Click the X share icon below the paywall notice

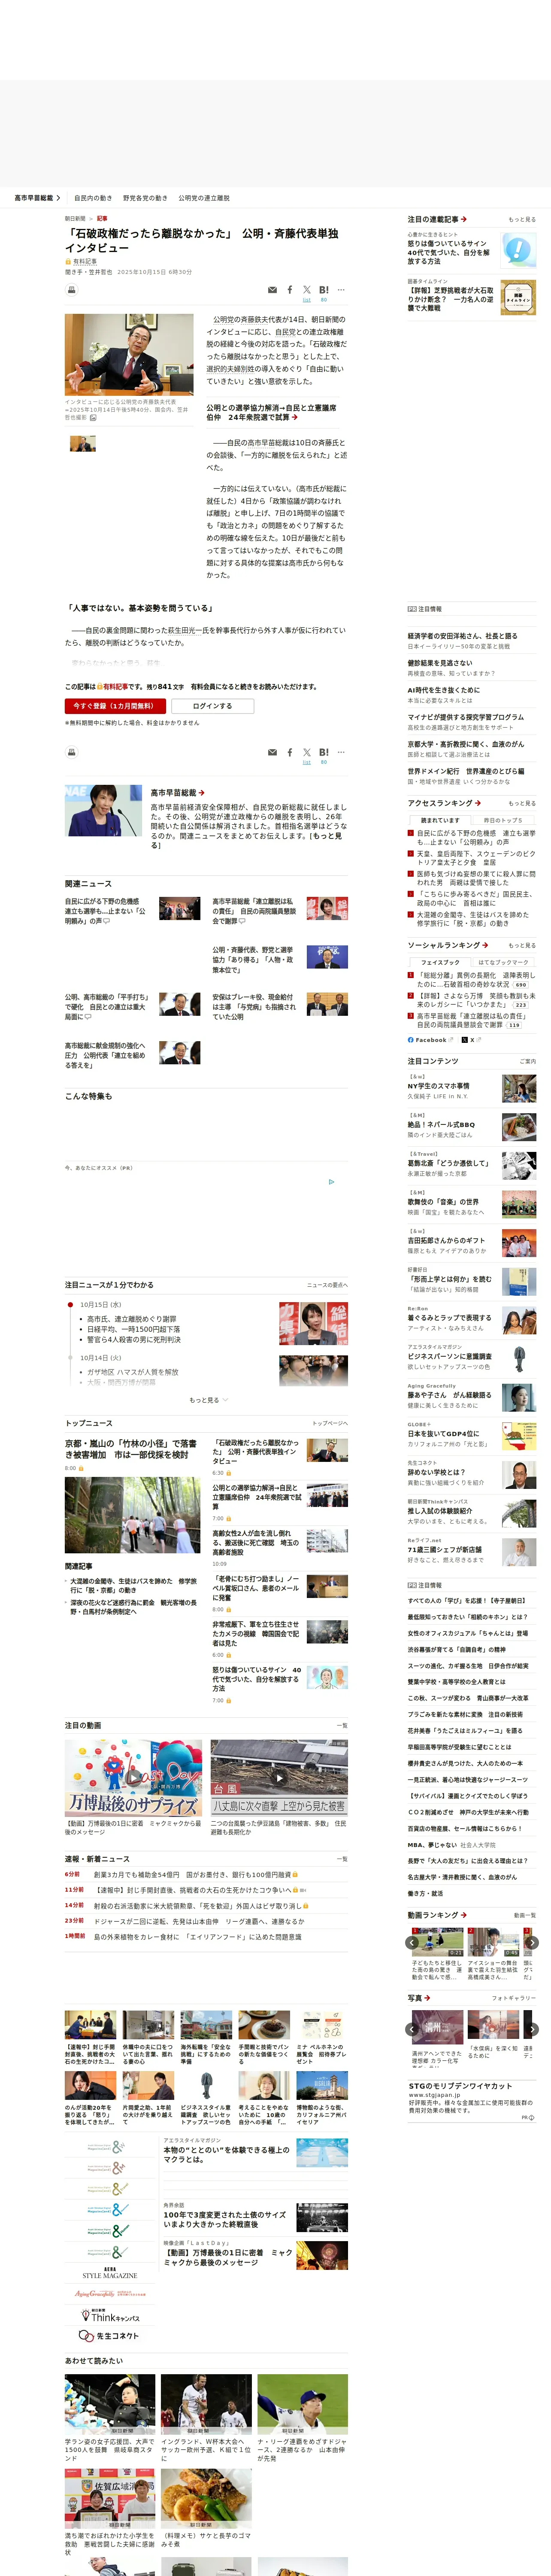307,752
